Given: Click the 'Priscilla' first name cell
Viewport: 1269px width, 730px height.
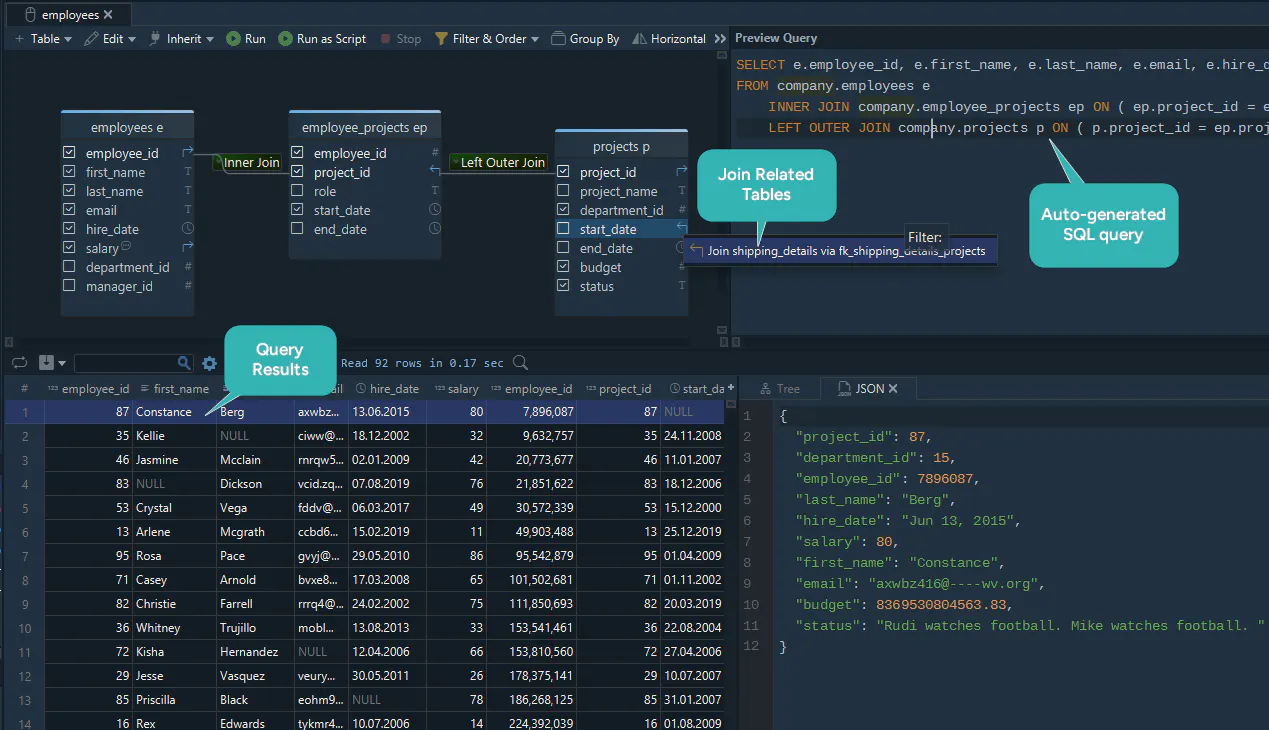Looking at the screenshot, I should [174, 700].
